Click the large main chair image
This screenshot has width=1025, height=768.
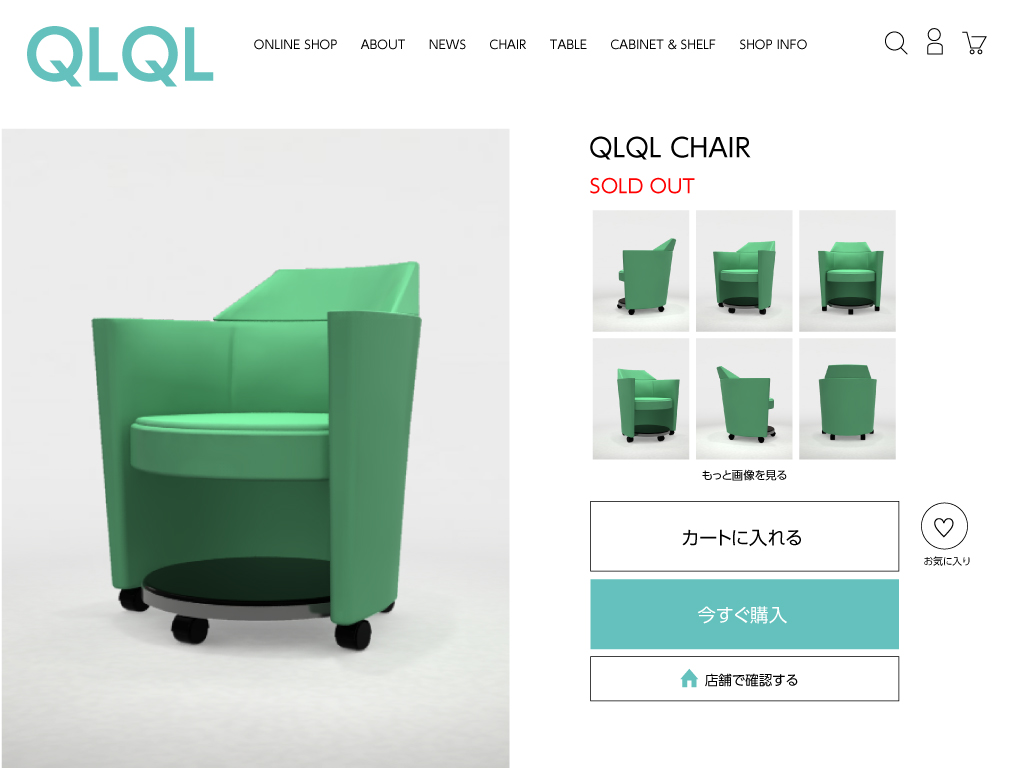point(256,448)
